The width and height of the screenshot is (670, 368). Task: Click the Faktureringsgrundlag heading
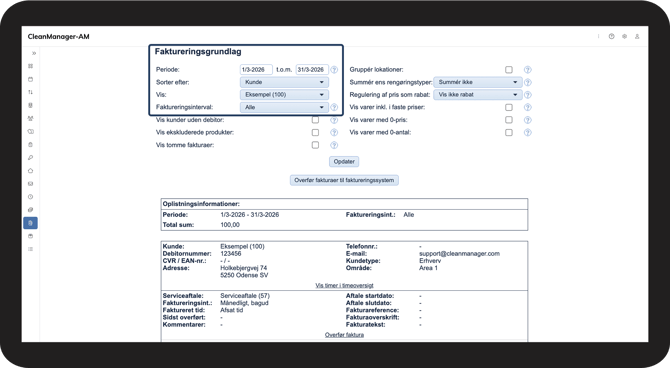[198, 52]
